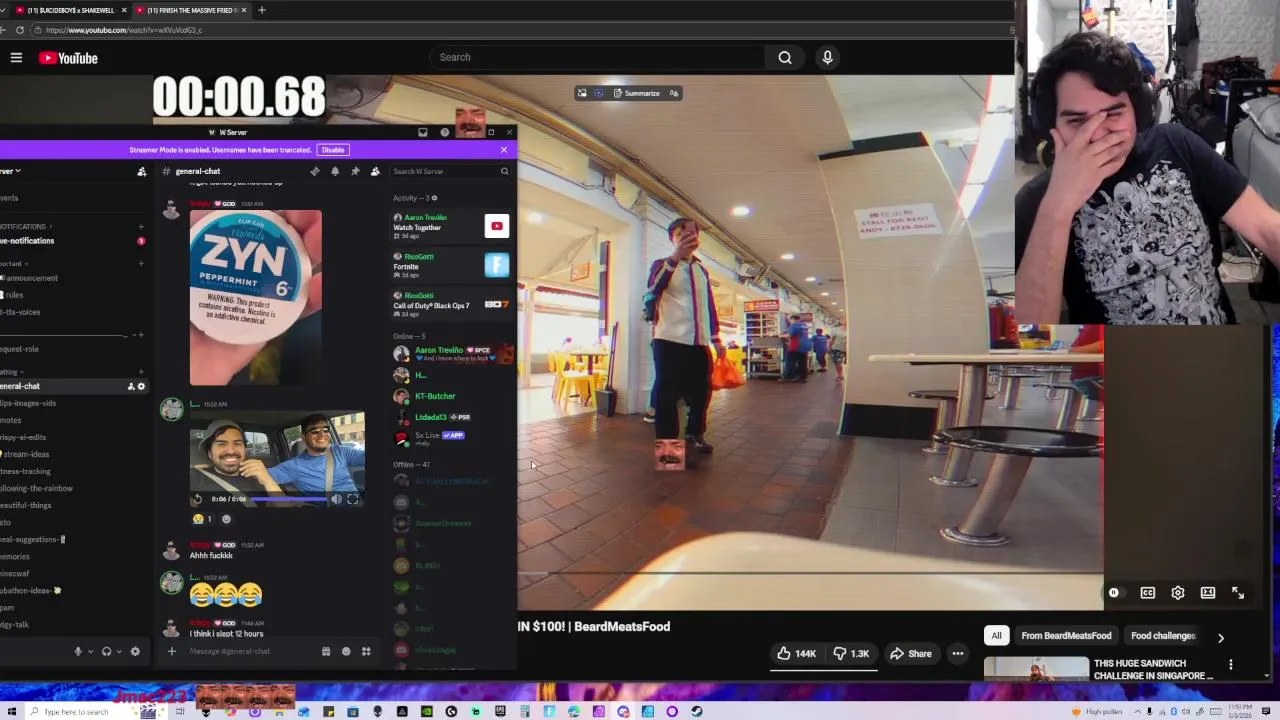
Task: Expand the W Server name dropdown
Action: (x=10, y=171)
